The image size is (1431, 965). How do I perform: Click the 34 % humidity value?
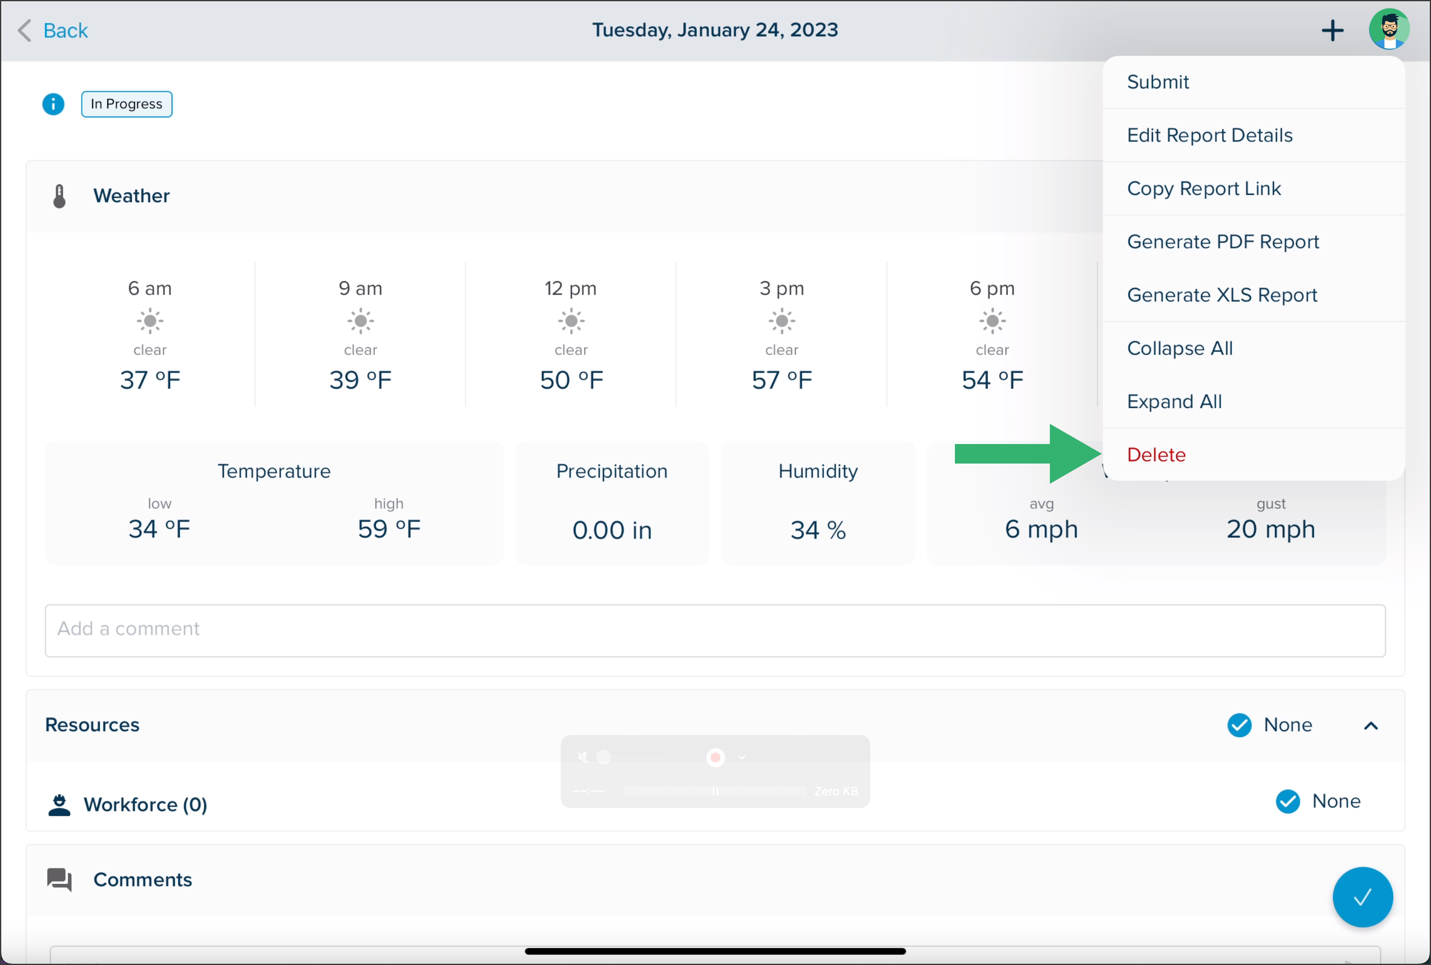tap(818, 530)
